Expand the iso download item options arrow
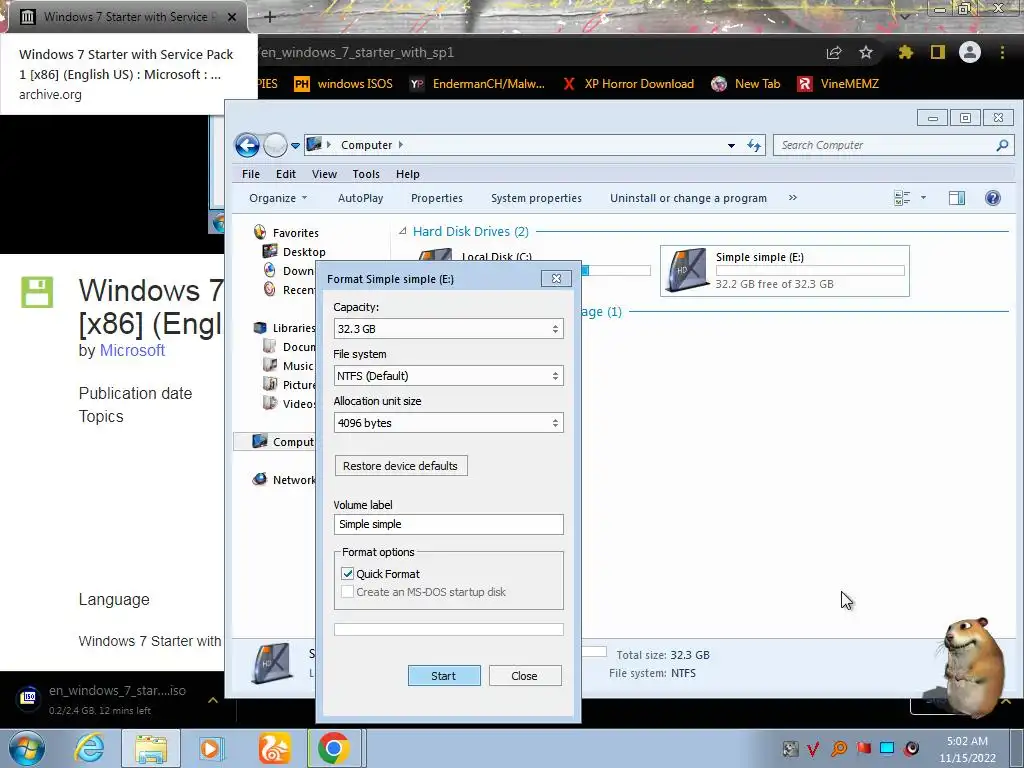Viewport: 1024px width, 768px height. 213,699
